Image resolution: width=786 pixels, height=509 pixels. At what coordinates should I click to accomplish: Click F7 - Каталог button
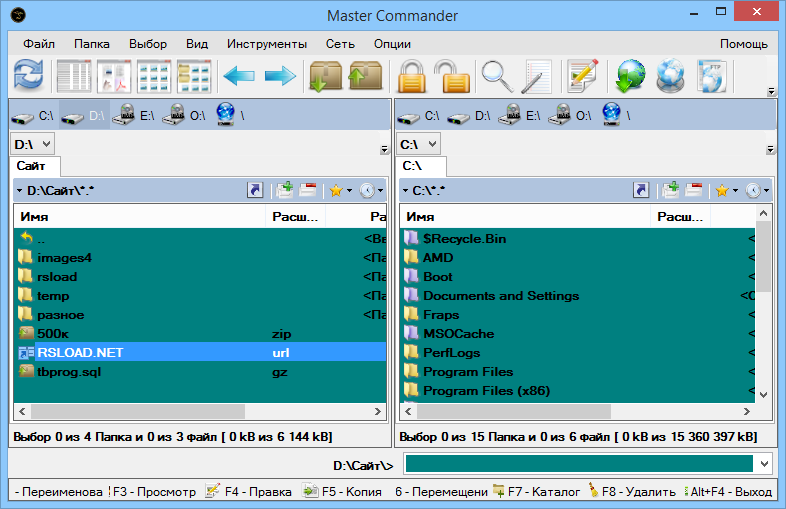(536, 491)
